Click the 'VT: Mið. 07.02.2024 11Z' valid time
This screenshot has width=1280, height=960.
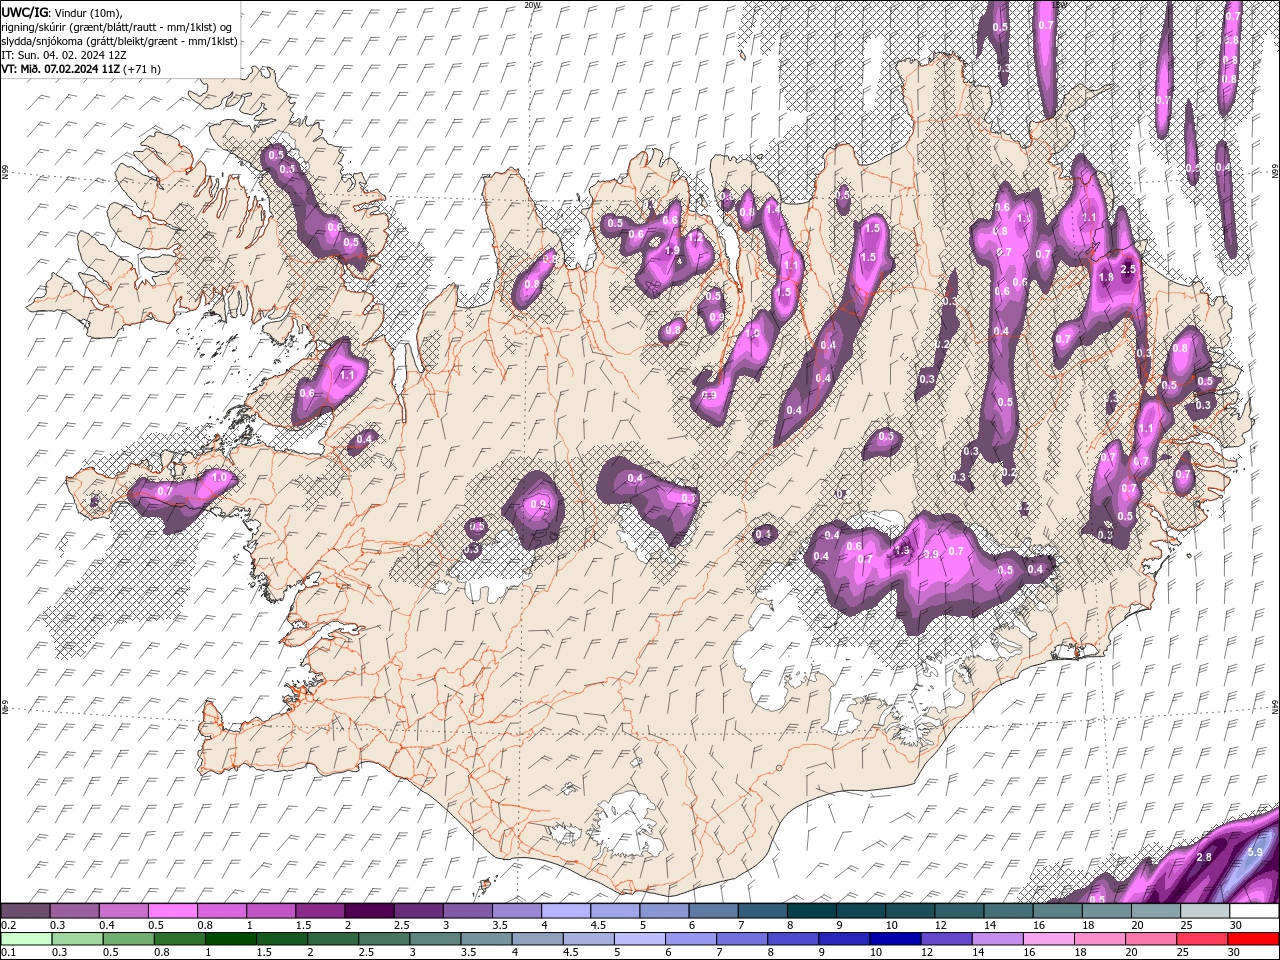[60, 69]
